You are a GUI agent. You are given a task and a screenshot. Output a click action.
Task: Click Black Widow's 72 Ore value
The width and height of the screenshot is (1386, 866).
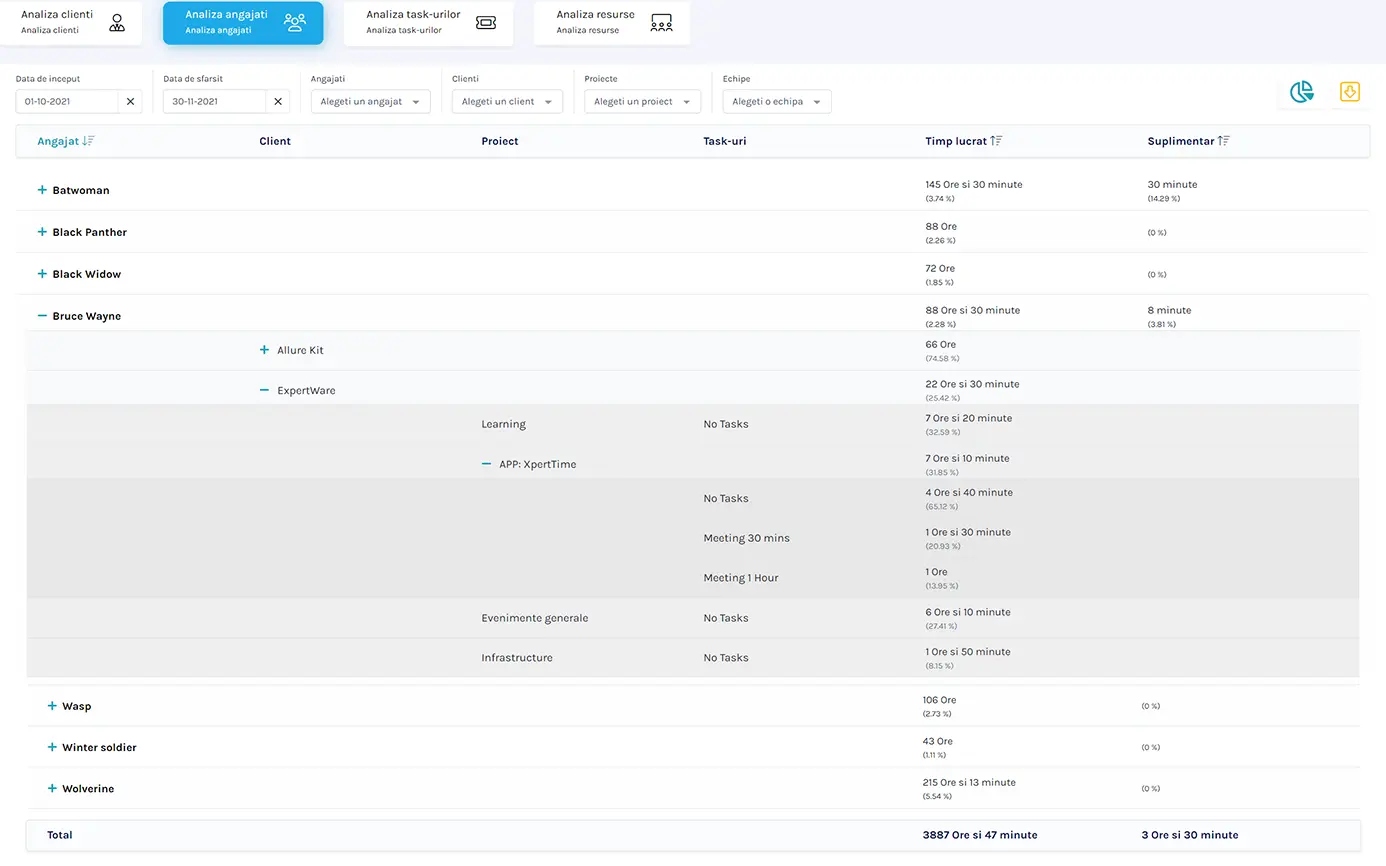(940, 269)
